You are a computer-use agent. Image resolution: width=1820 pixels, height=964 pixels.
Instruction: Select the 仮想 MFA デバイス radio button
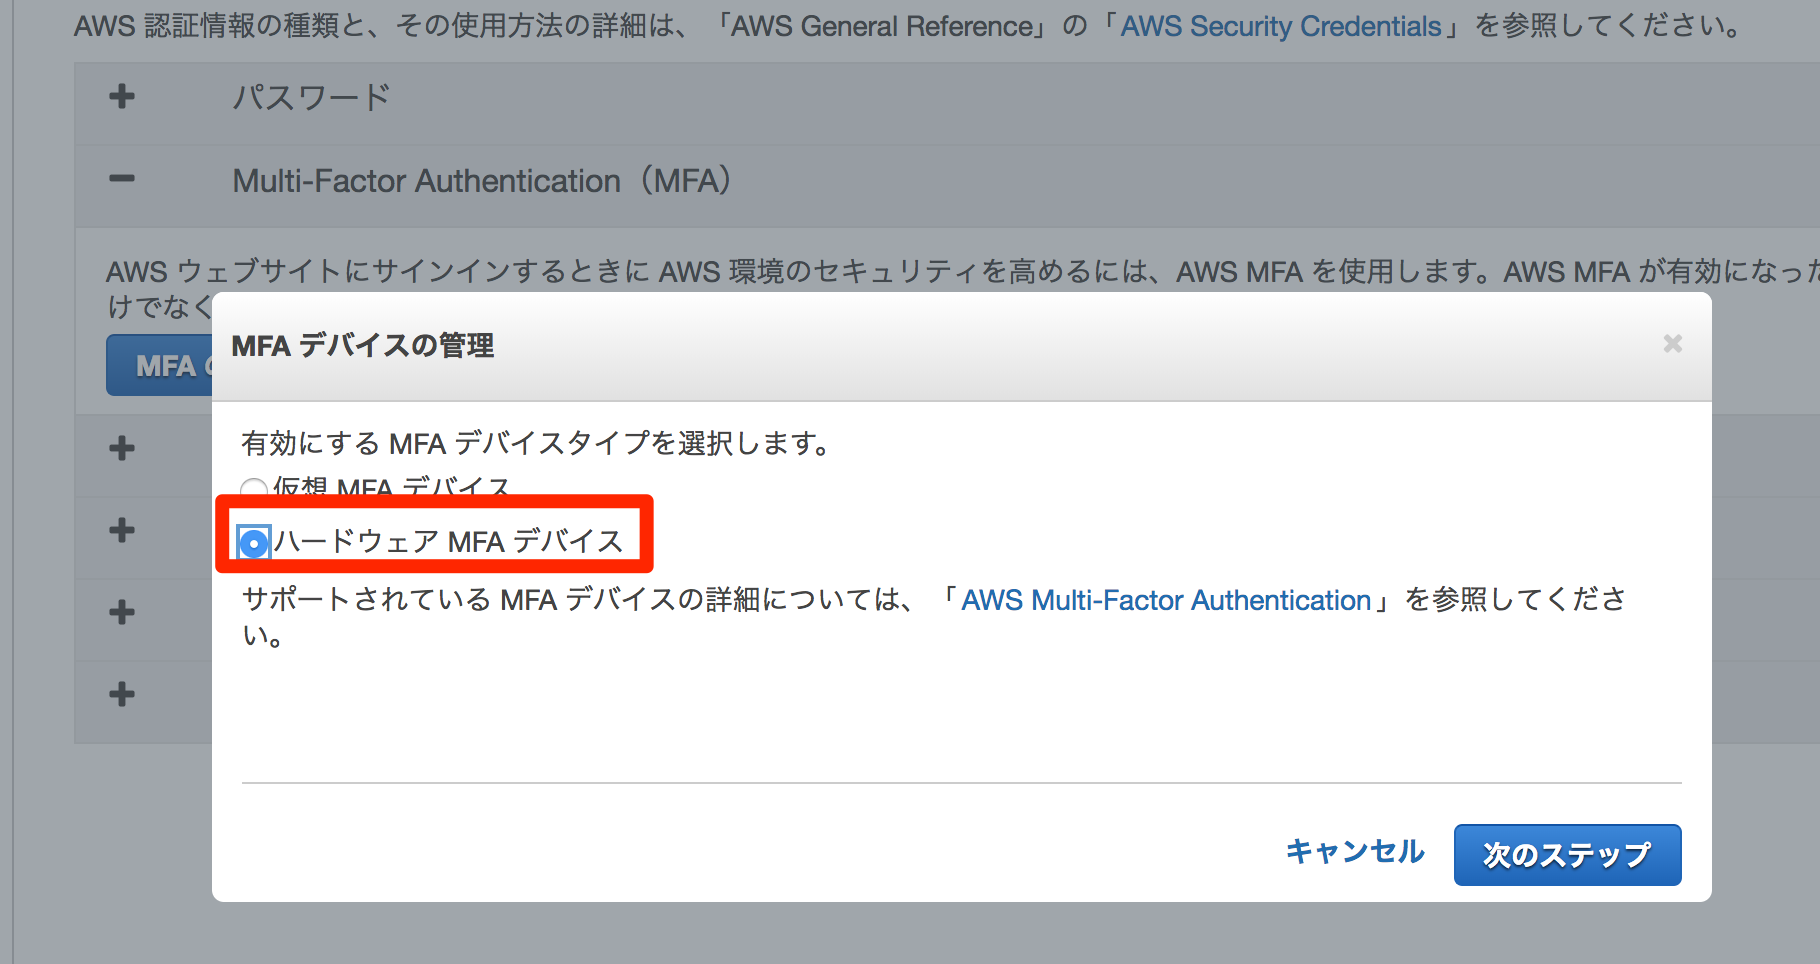[252, 489]
